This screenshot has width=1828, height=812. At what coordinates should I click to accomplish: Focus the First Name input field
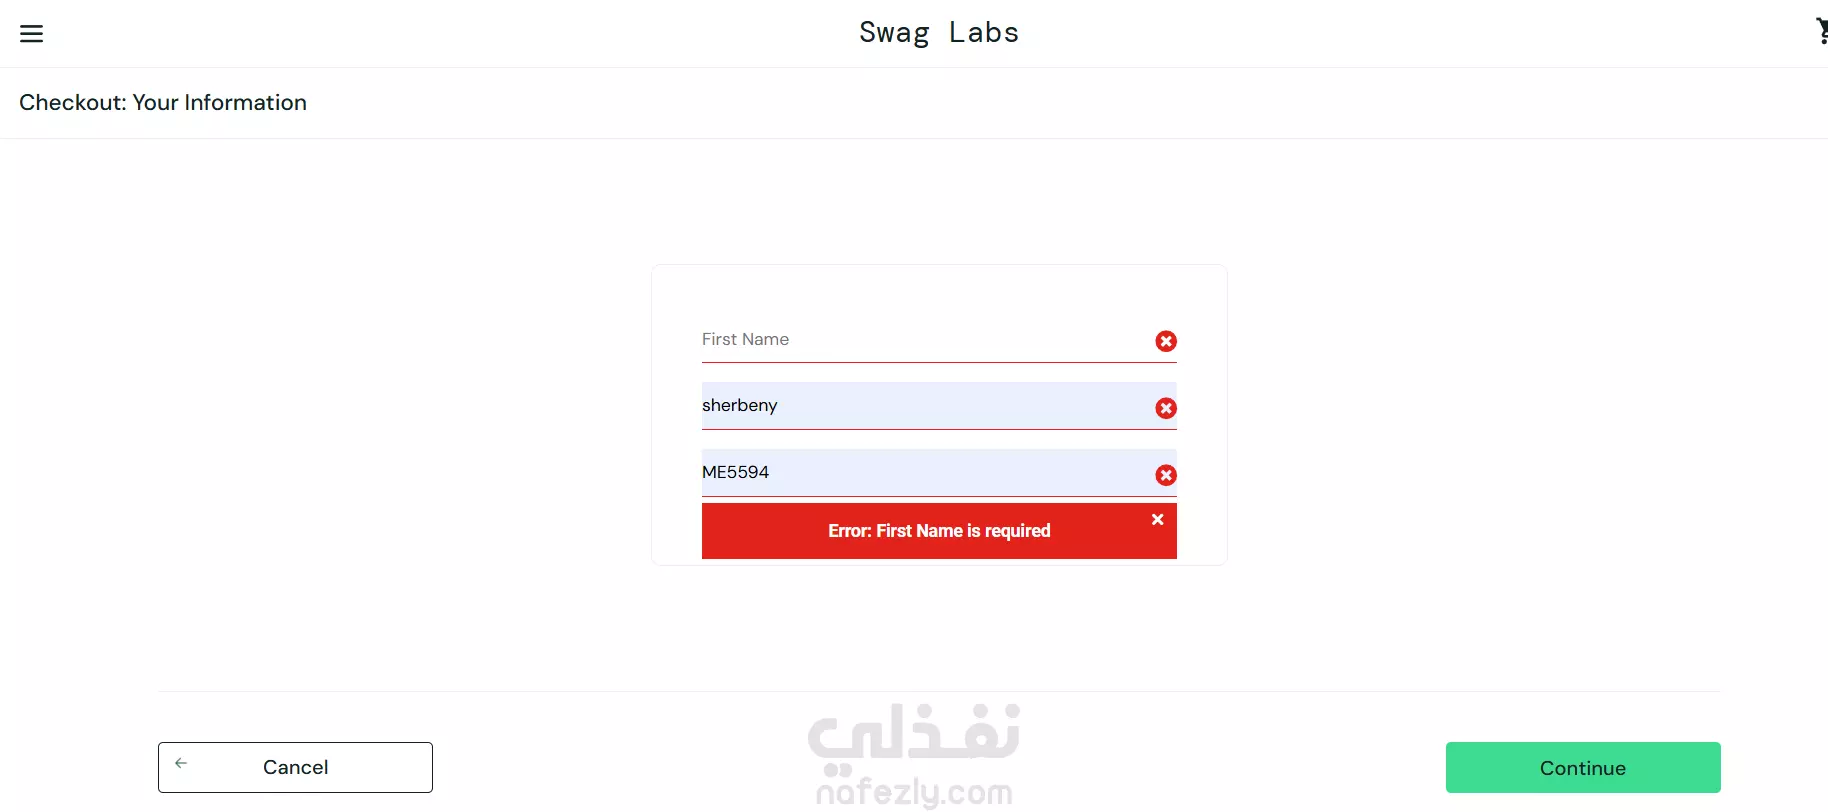tap(939, 340)
